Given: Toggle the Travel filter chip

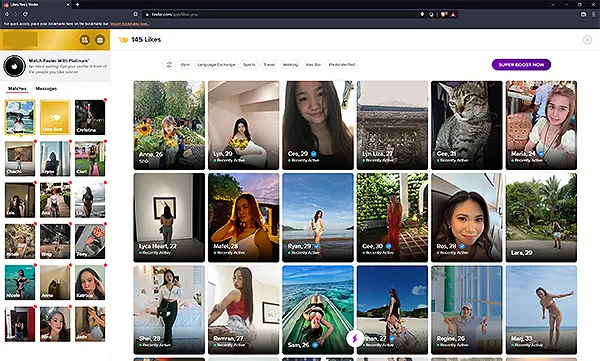Looking at the screenshot, I should 269,65.
